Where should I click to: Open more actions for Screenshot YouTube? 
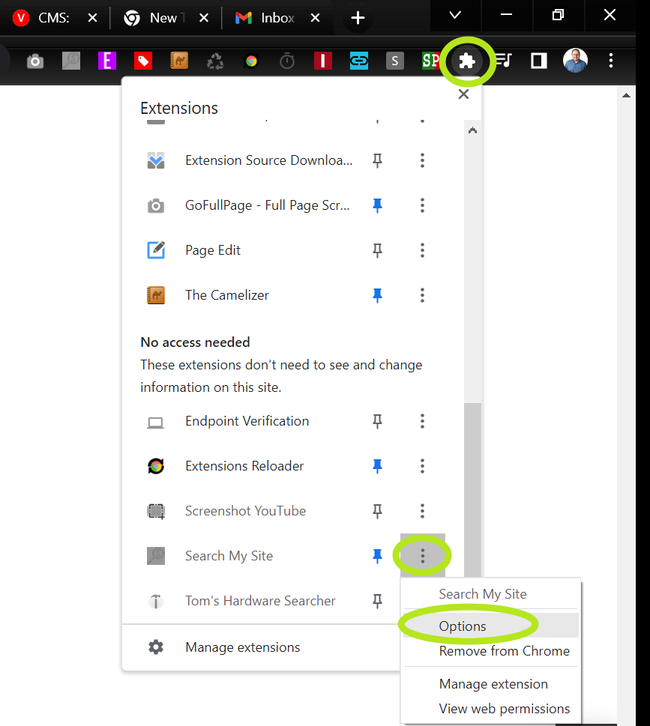(422, 511)
